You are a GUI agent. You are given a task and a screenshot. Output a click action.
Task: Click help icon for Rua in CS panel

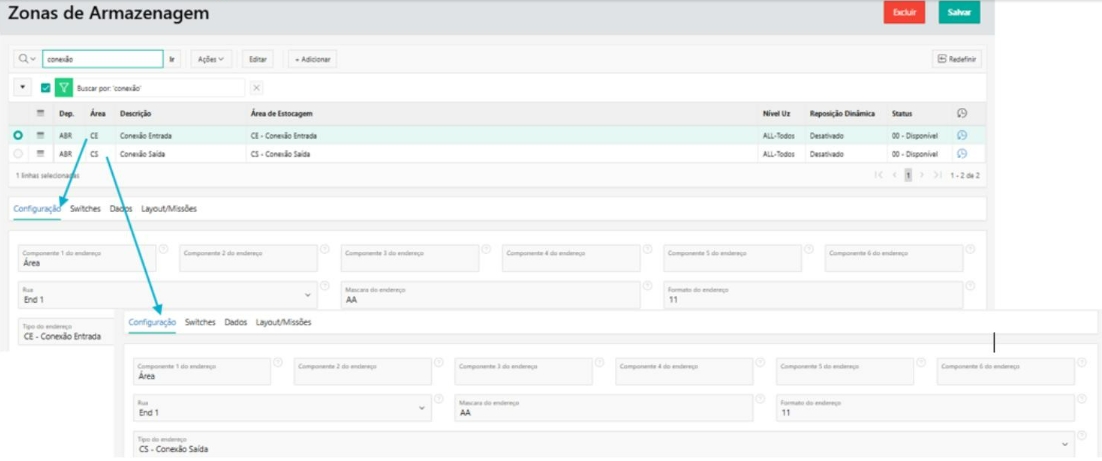(x=439, y=398)
